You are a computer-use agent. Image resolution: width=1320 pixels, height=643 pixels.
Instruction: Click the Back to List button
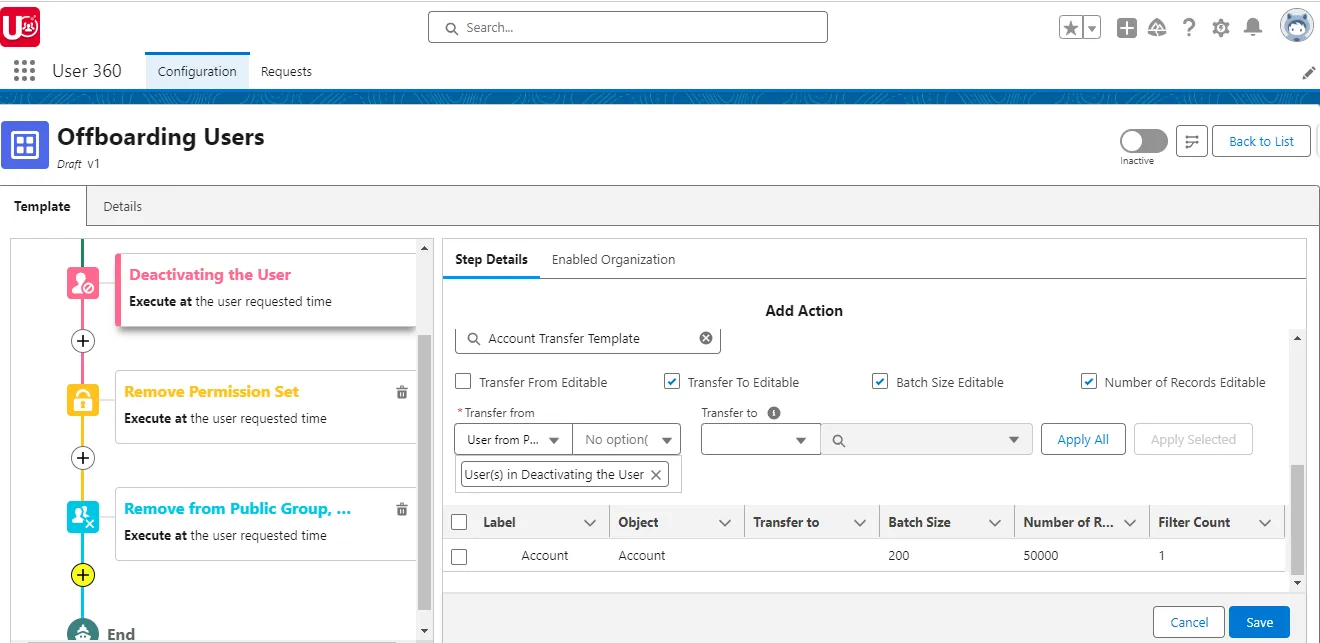pyautogui.click(x=1261, y=141)
